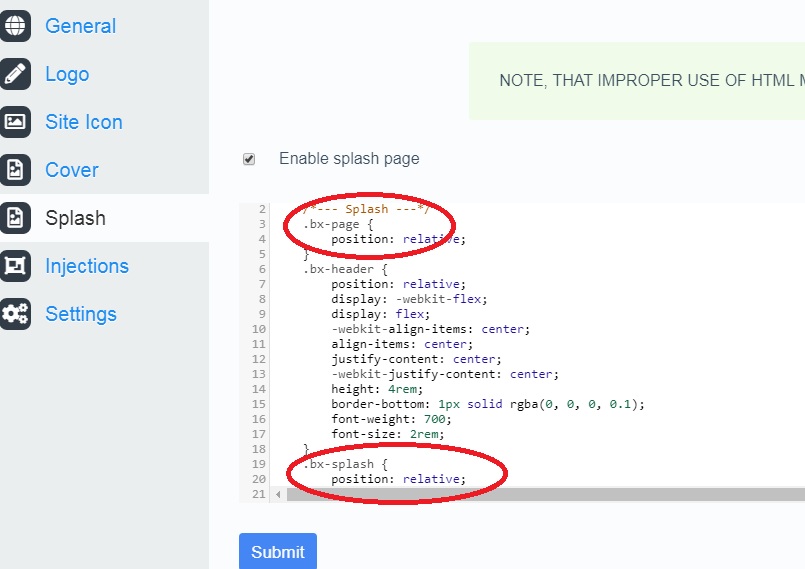Toggle the Enable splash page checkbox
Image resolution: width=805 pixels, height=569 pixels.
[x=249, y=159]
